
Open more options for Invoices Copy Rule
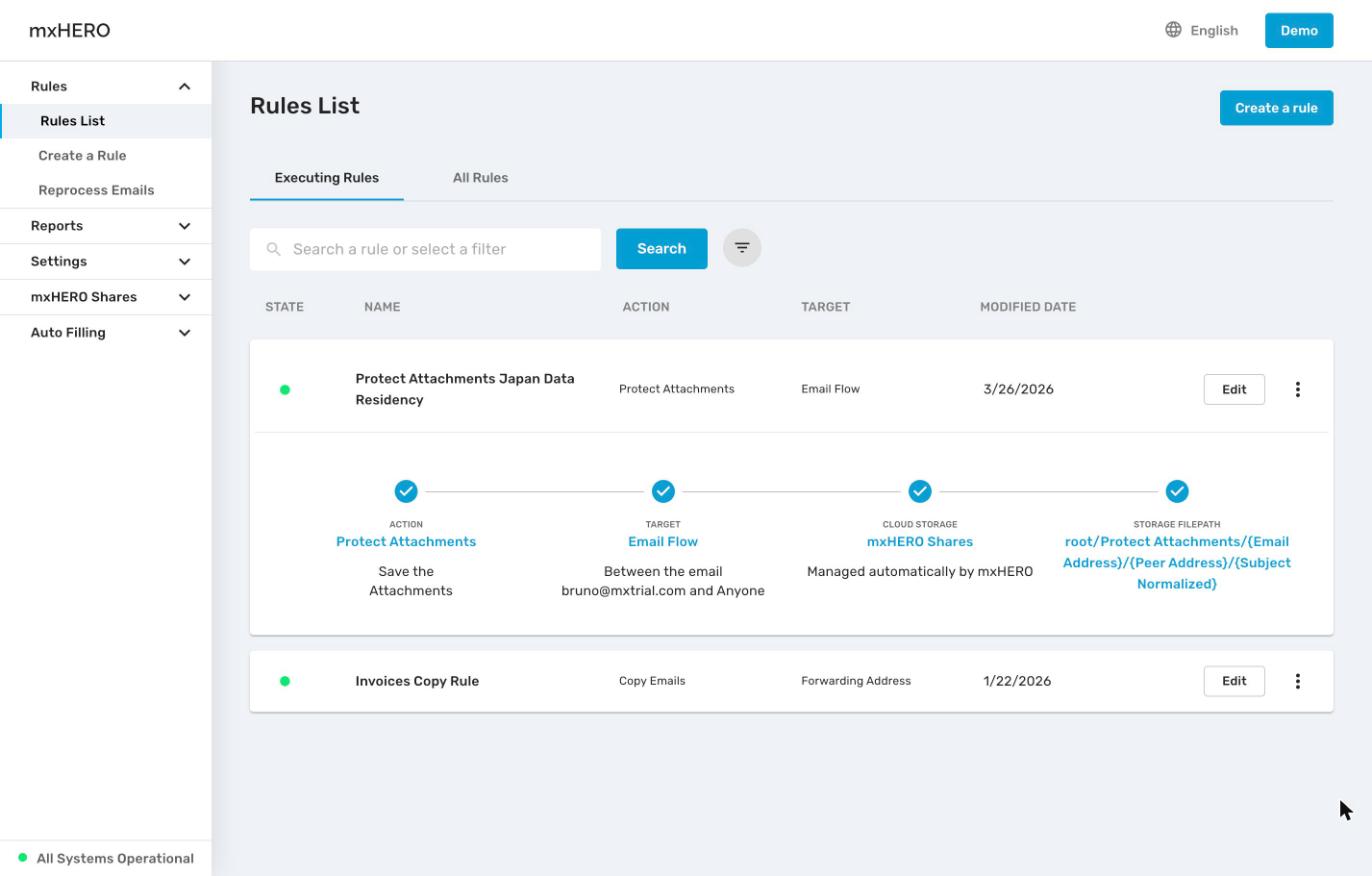coord(1297,681)
